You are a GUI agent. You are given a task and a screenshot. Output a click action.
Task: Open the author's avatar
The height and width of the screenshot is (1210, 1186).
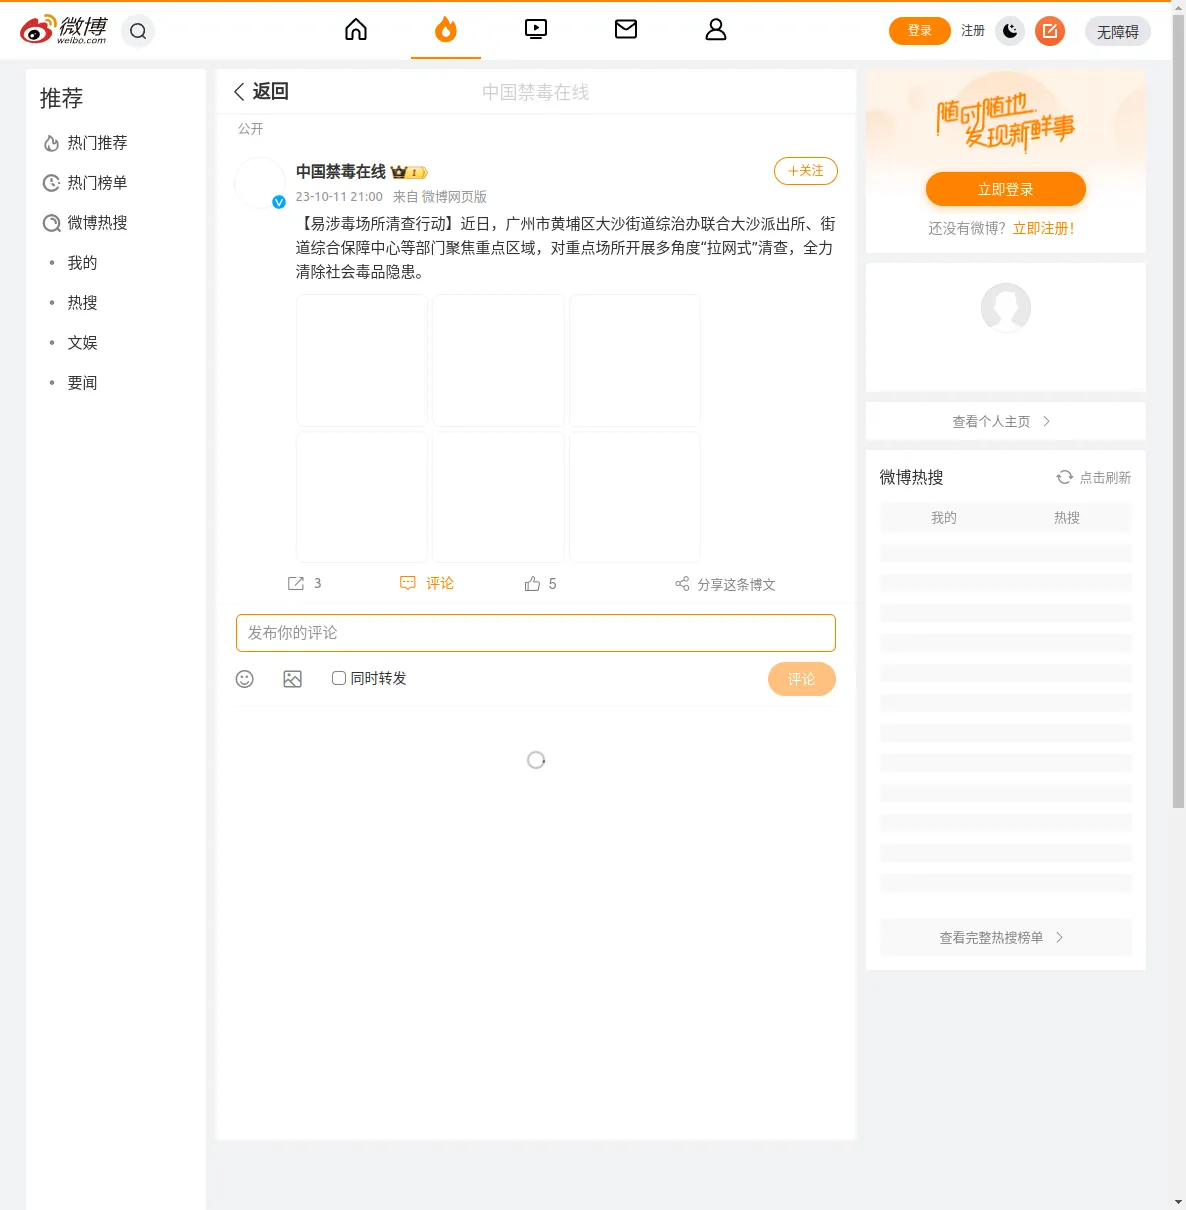coord(260,183)
